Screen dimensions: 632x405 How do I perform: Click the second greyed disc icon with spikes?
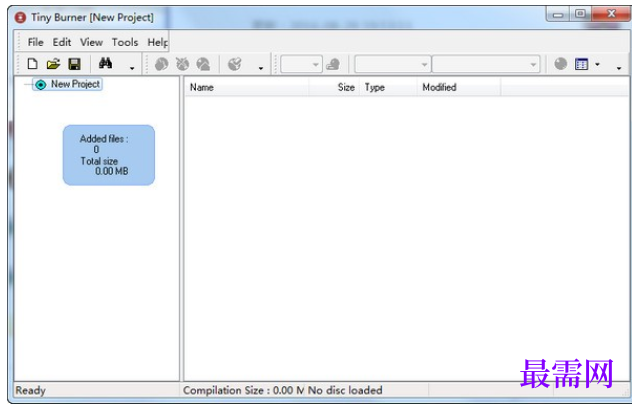coord(182,64)
